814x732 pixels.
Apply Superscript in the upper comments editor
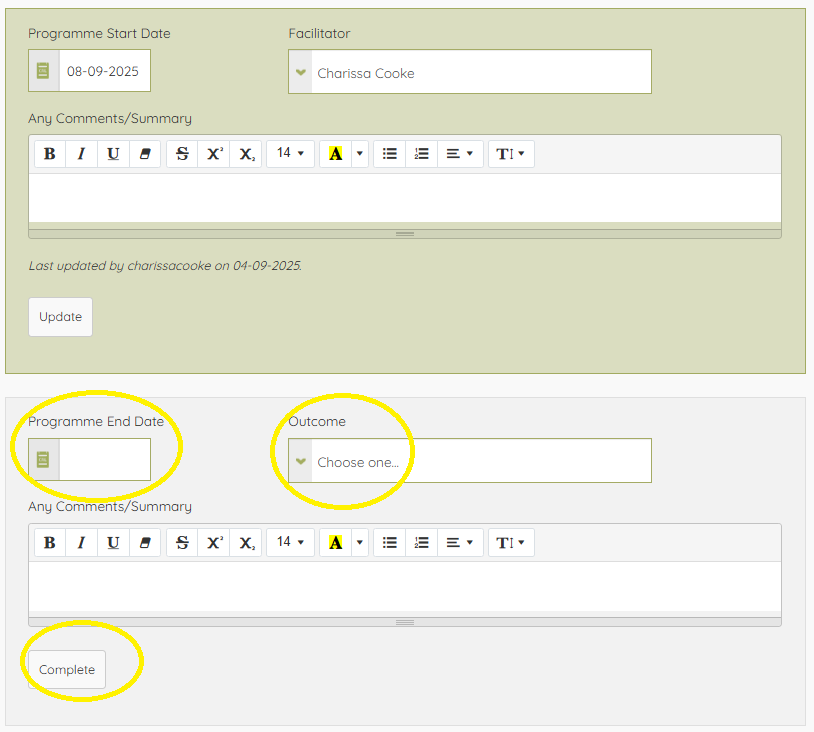click(214, 154)
